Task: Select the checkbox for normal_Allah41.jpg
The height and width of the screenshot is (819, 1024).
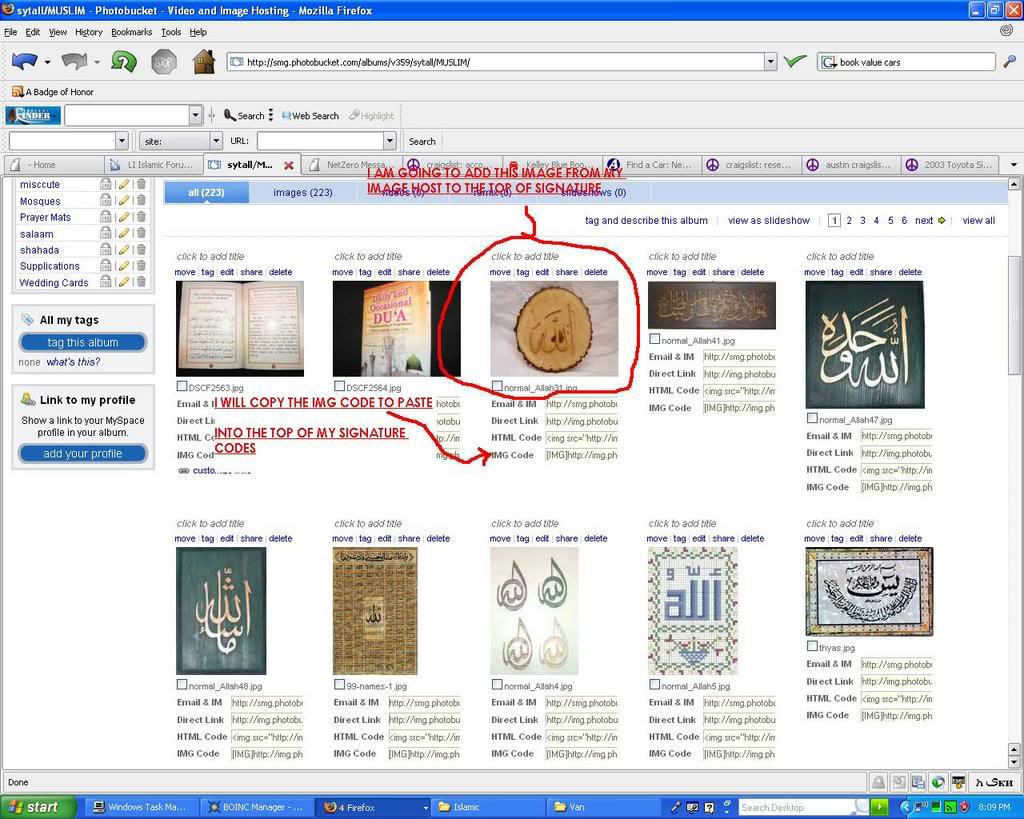Action: tap(654, 340)
